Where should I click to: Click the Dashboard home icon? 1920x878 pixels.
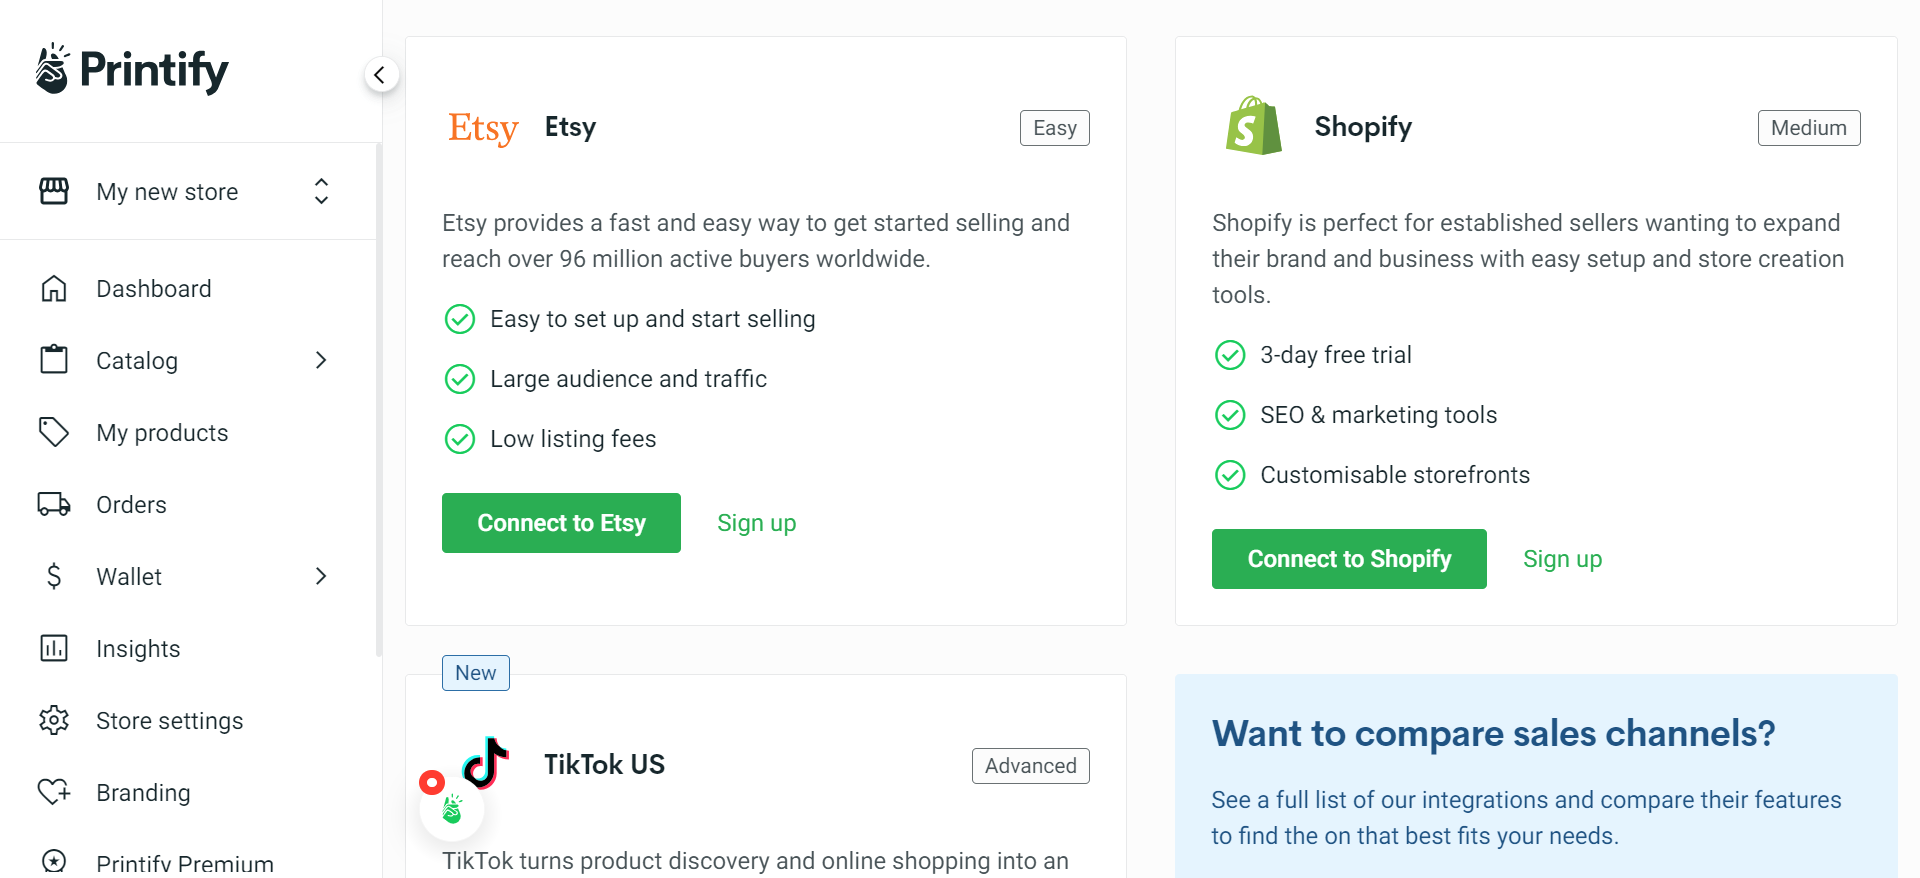(54, 289)
